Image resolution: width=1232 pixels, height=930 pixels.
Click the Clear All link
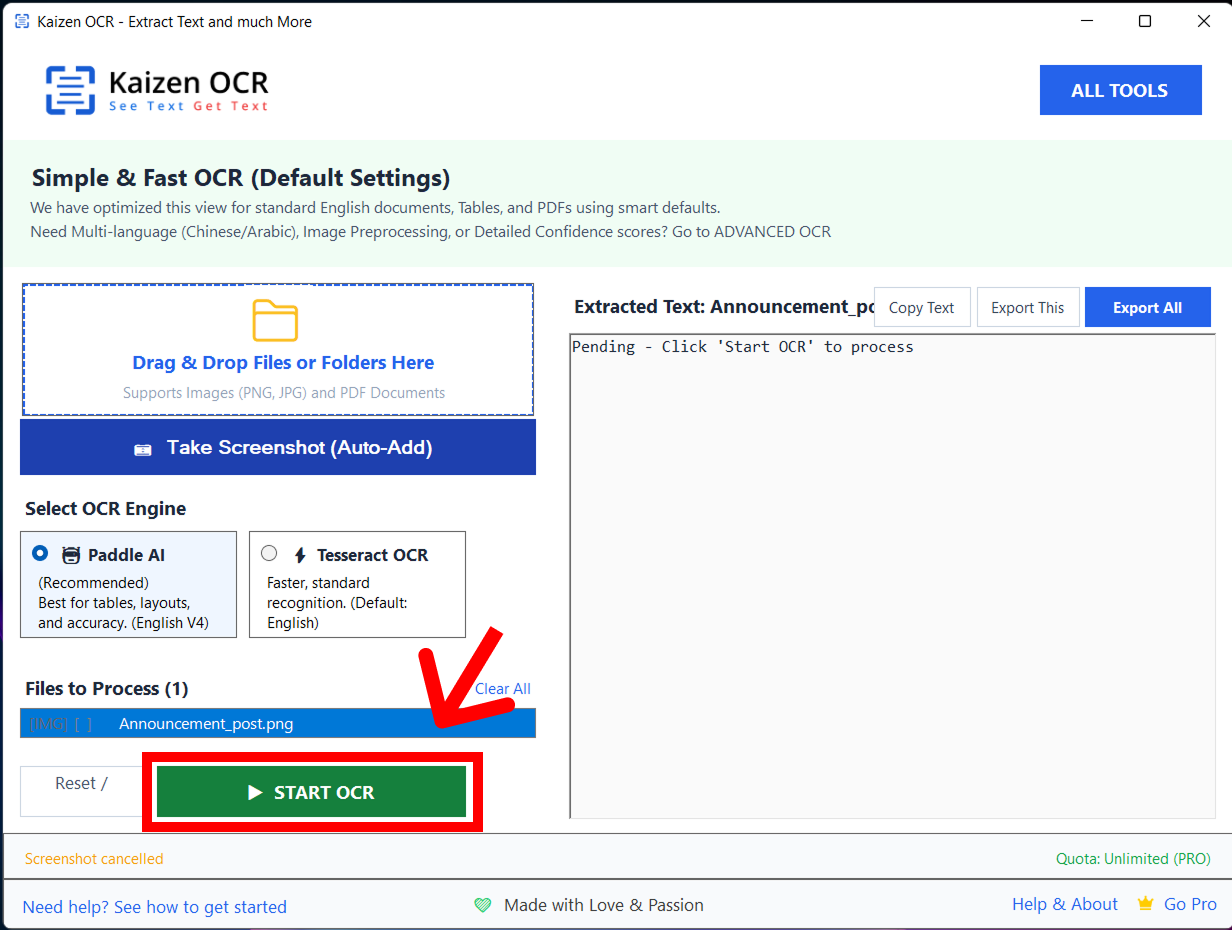point(502,689)
